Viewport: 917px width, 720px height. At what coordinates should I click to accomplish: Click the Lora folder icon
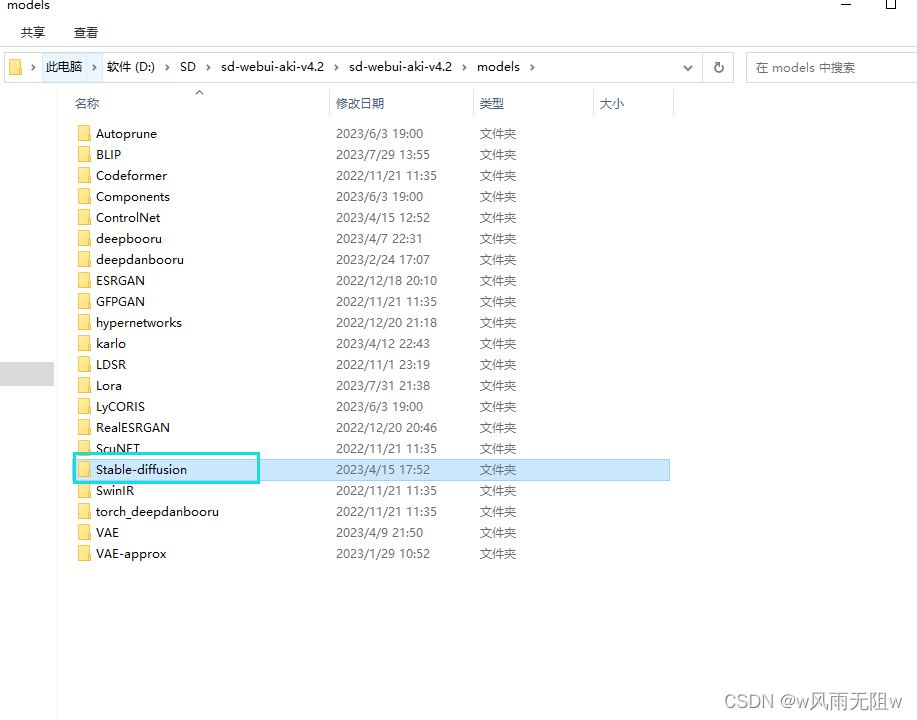click(x=84, y=386)
